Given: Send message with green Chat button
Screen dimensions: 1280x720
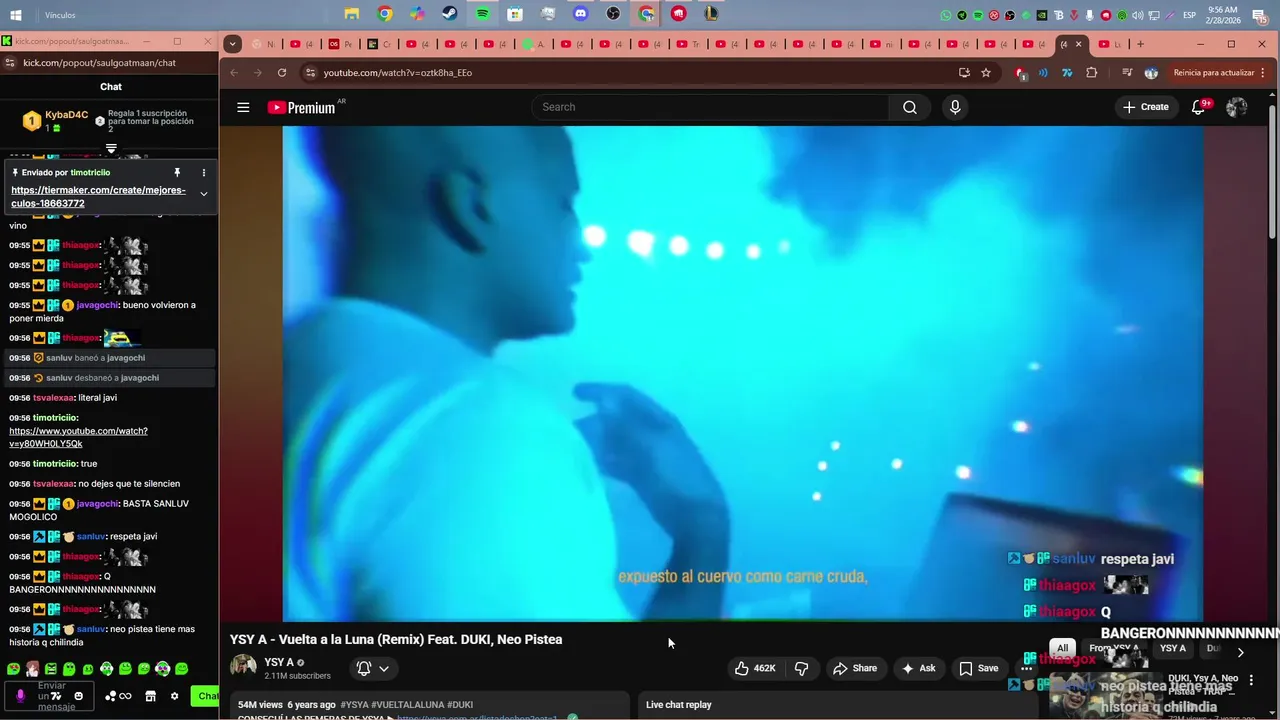Looking at the screenshot, I should pos(206,696).
